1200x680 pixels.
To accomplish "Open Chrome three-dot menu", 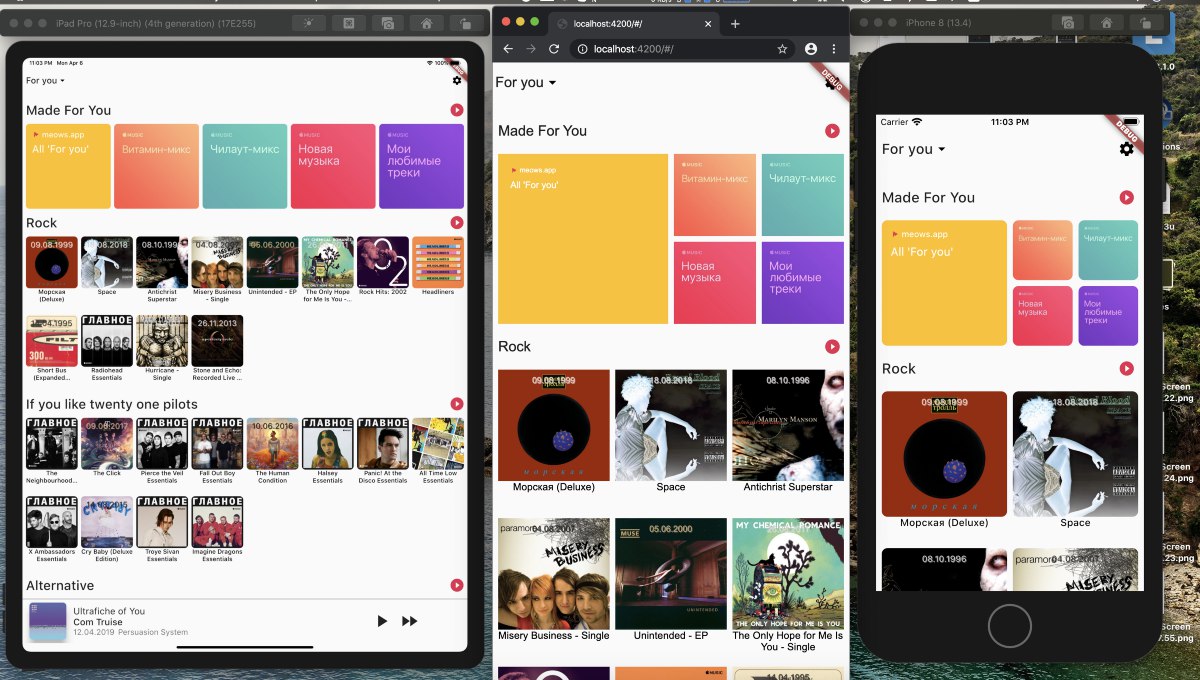I will pos(834,48).
